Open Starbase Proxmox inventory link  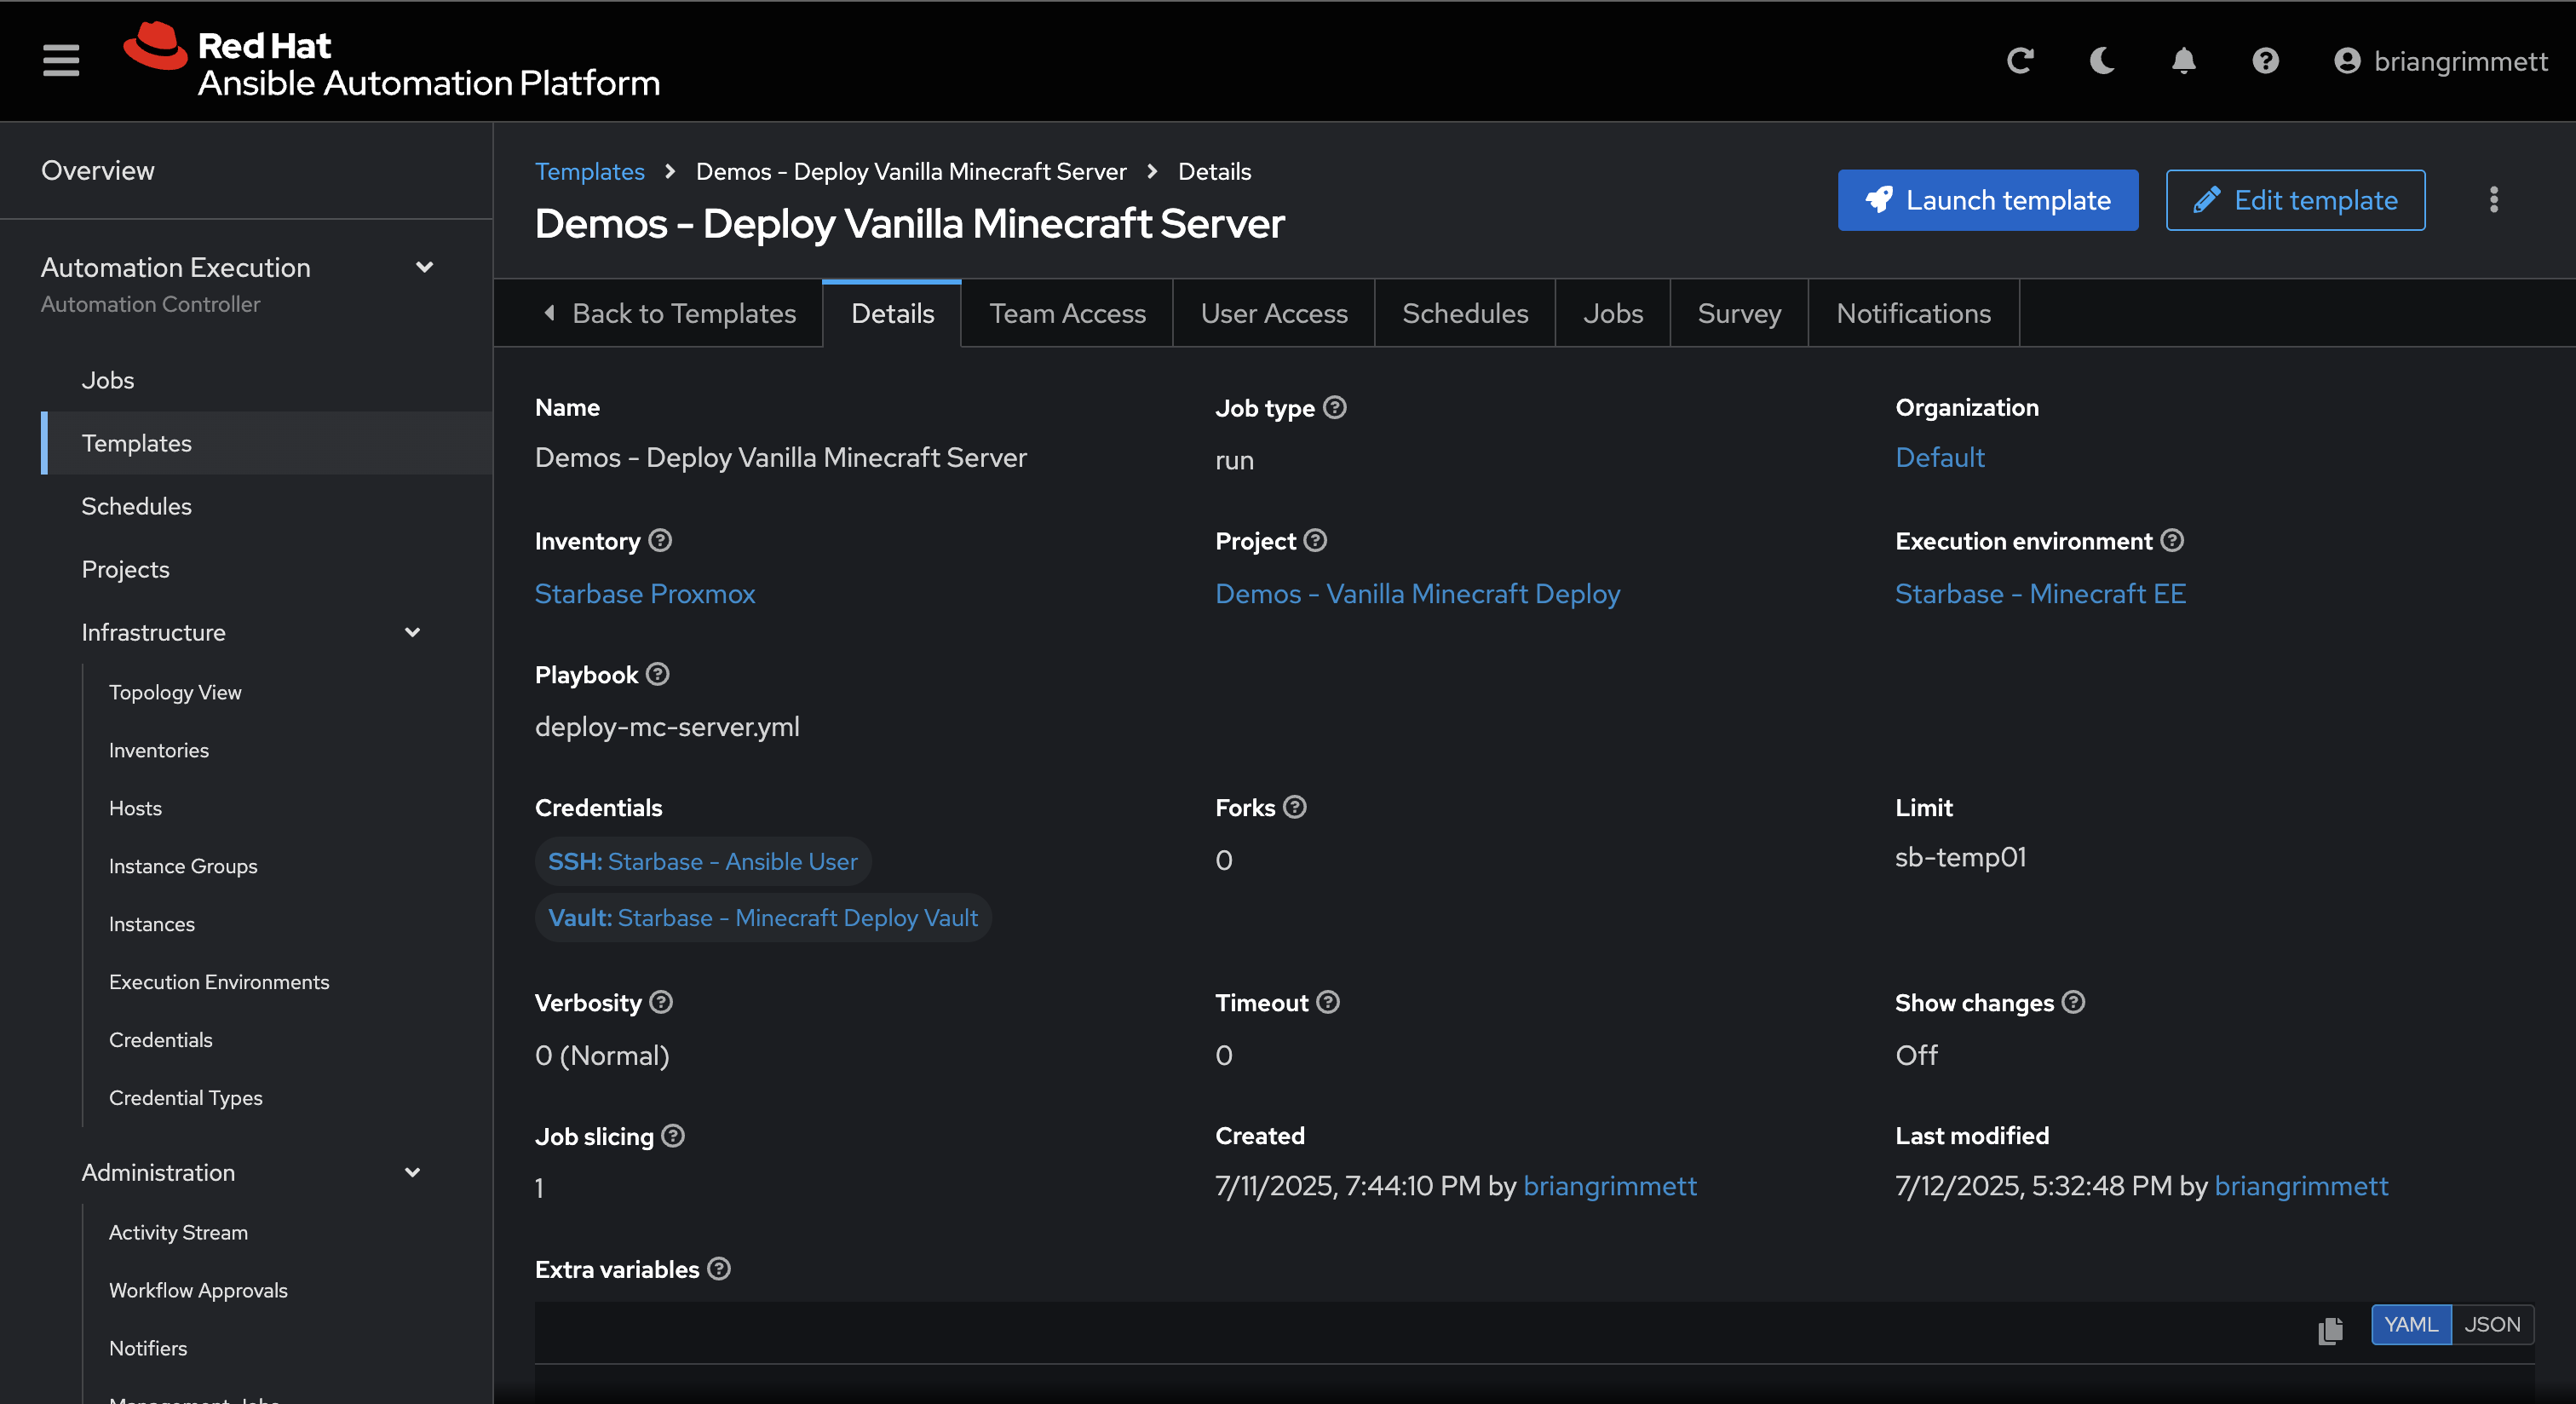coord(645,594)
